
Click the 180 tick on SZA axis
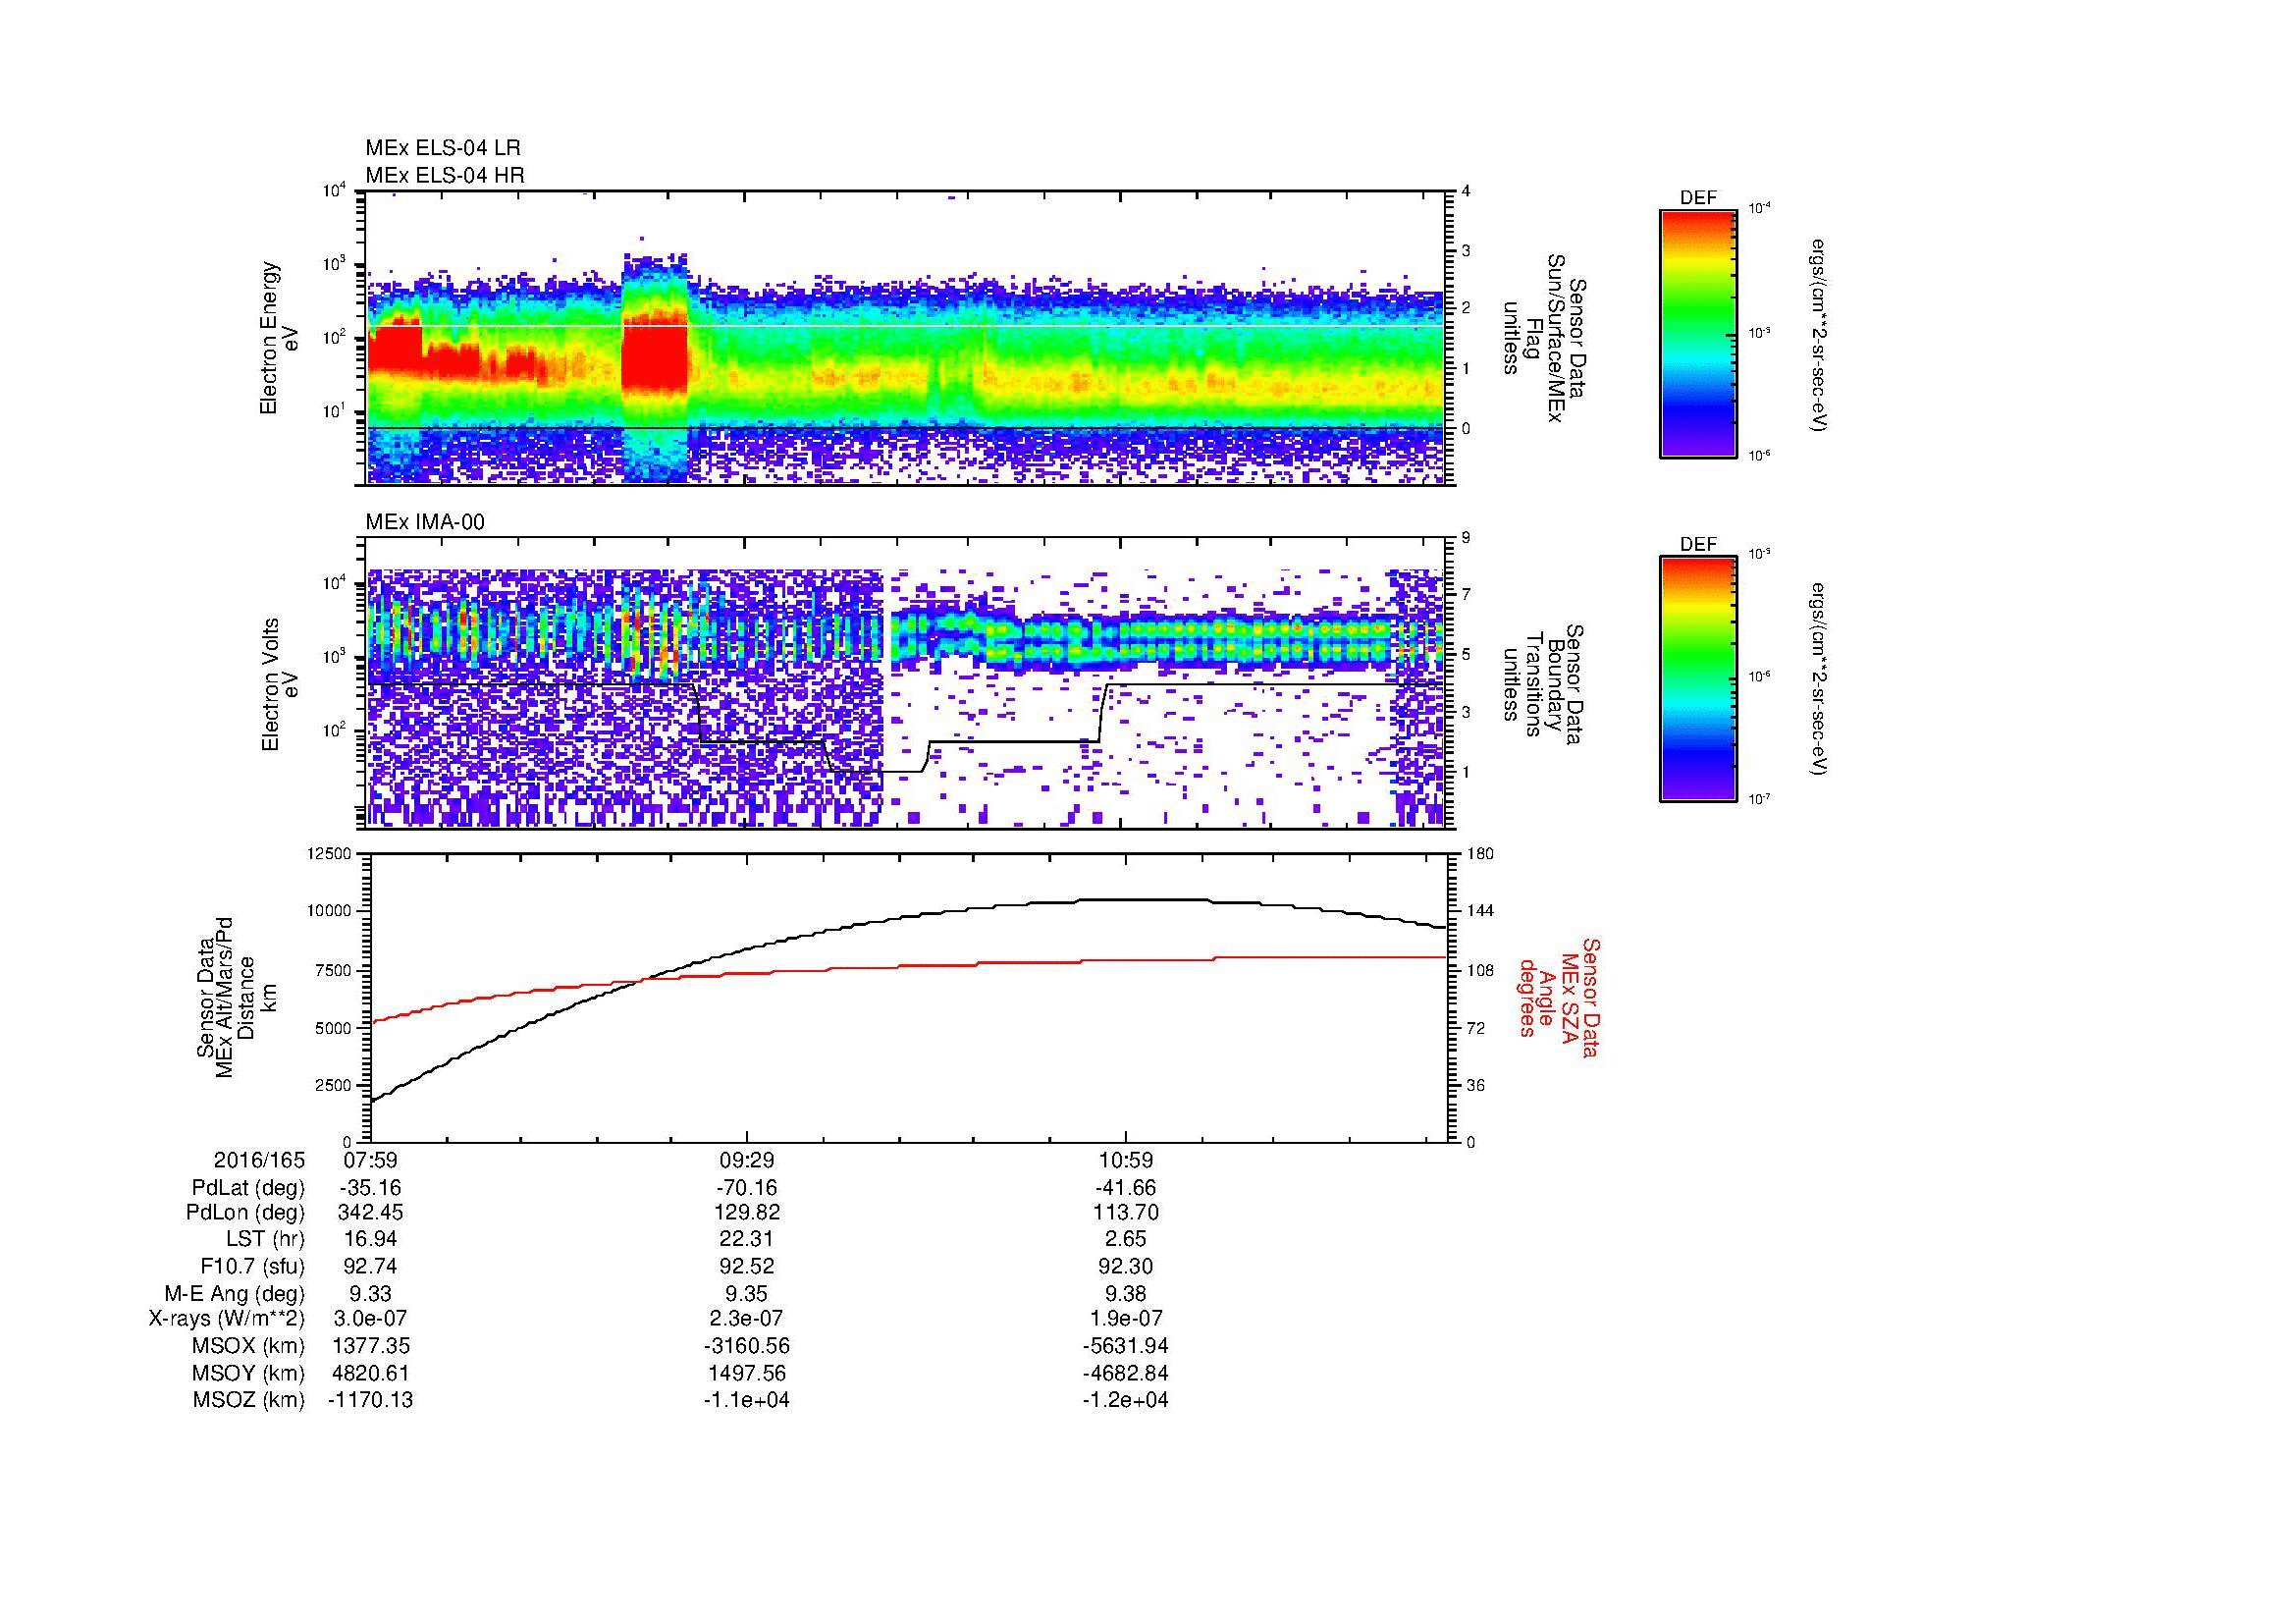tap(1479, 853)
